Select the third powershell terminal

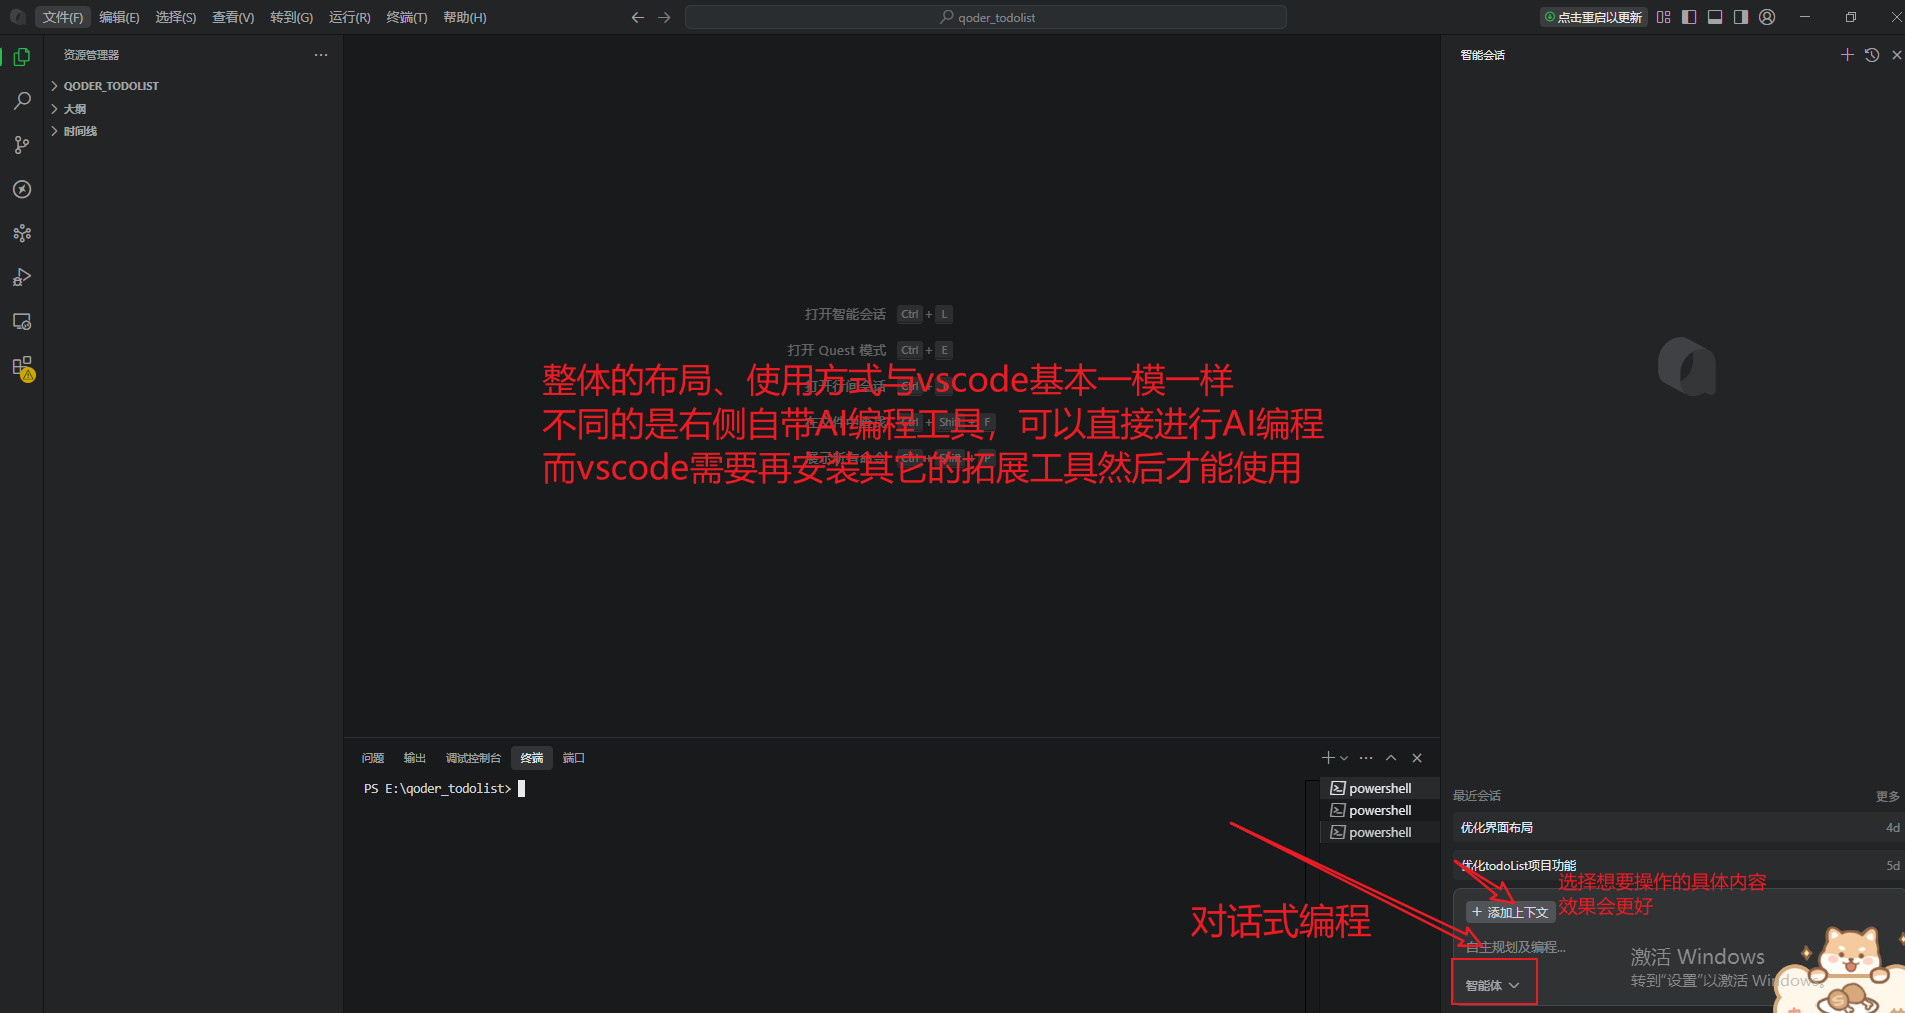point(1380,832)
